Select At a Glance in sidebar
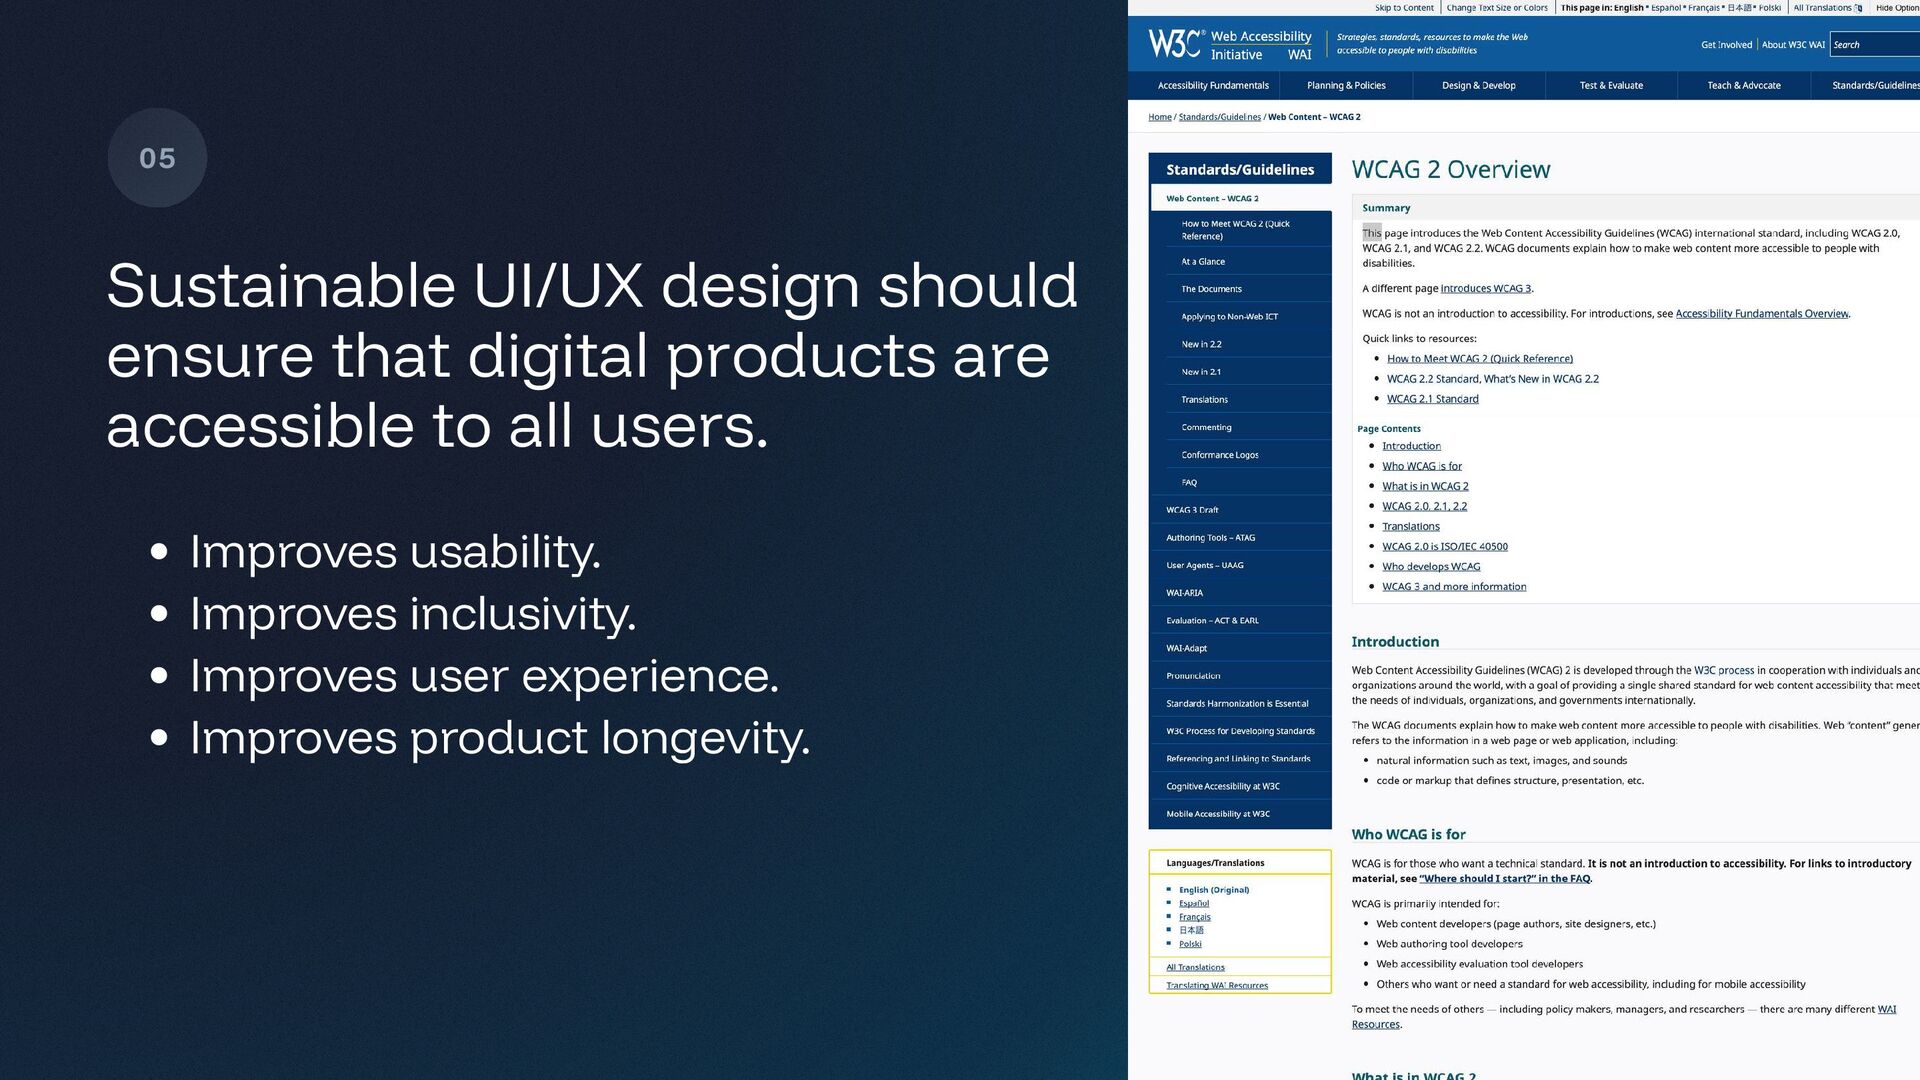This screenshot has width=1920, height=1080. click(1203, 262)
